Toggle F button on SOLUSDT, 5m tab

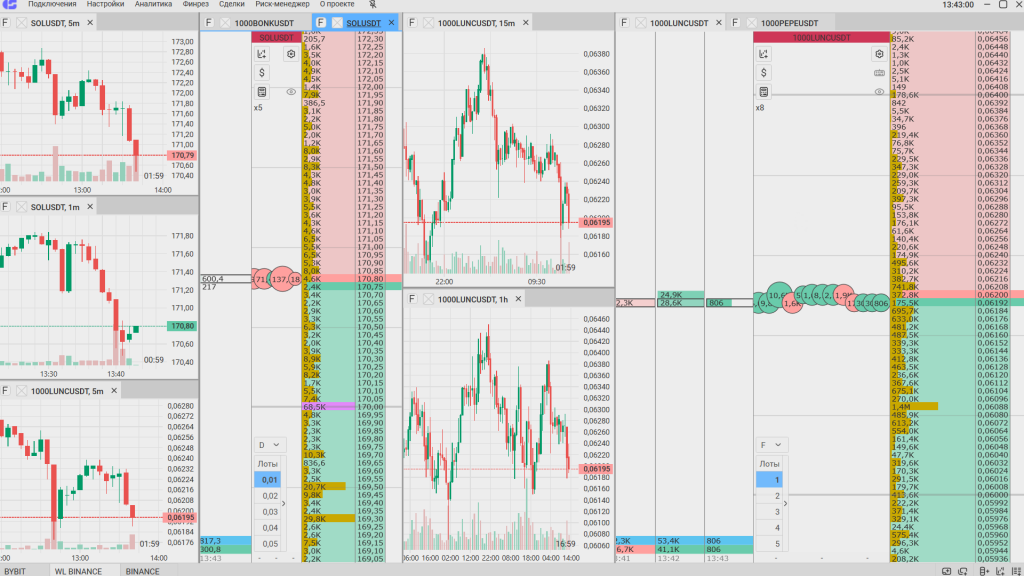(x=5, y=23)
